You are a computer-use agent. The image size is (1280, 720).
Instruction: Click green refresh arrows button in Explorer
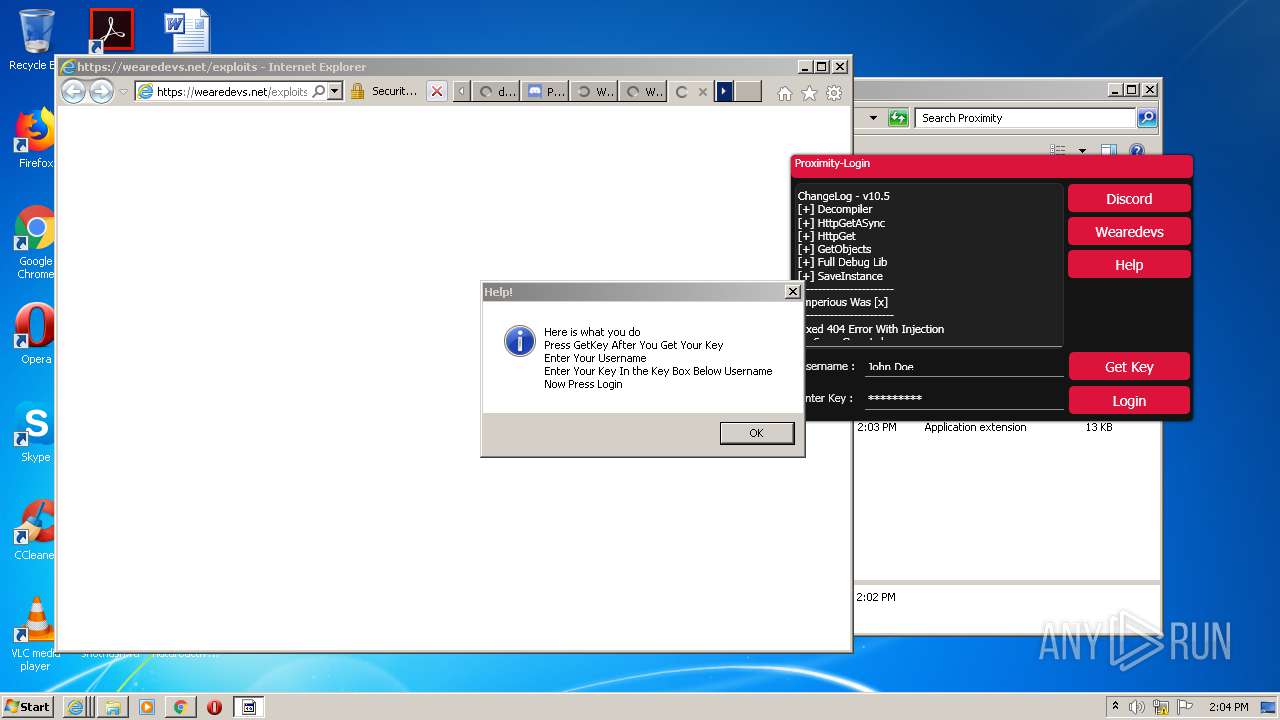coord(898,118)
